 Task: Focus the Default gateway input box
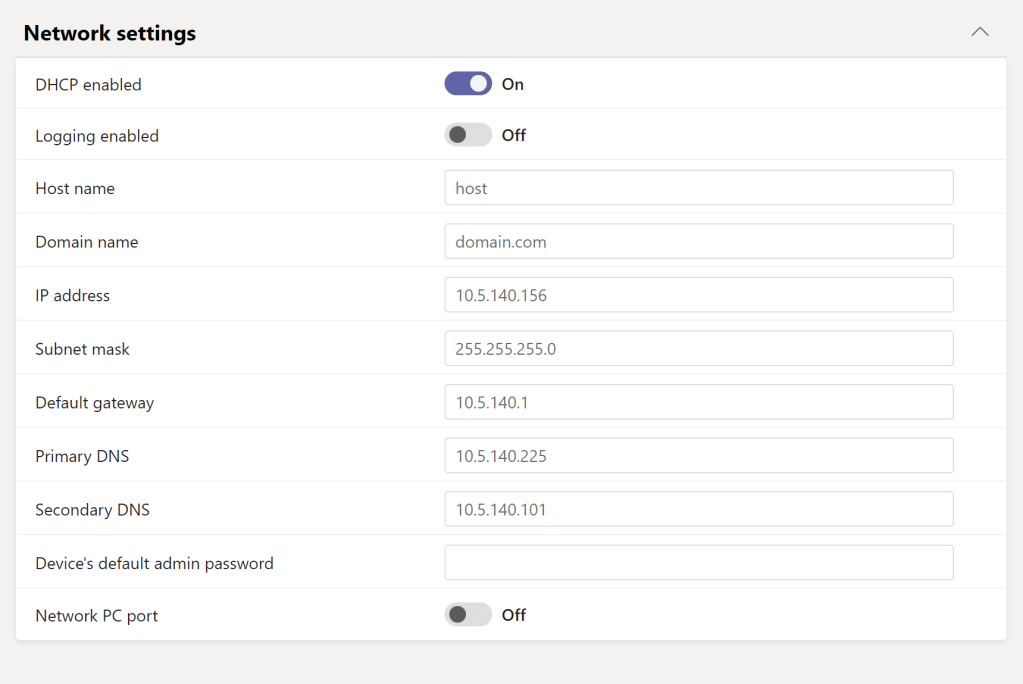[x=698, y=402]
